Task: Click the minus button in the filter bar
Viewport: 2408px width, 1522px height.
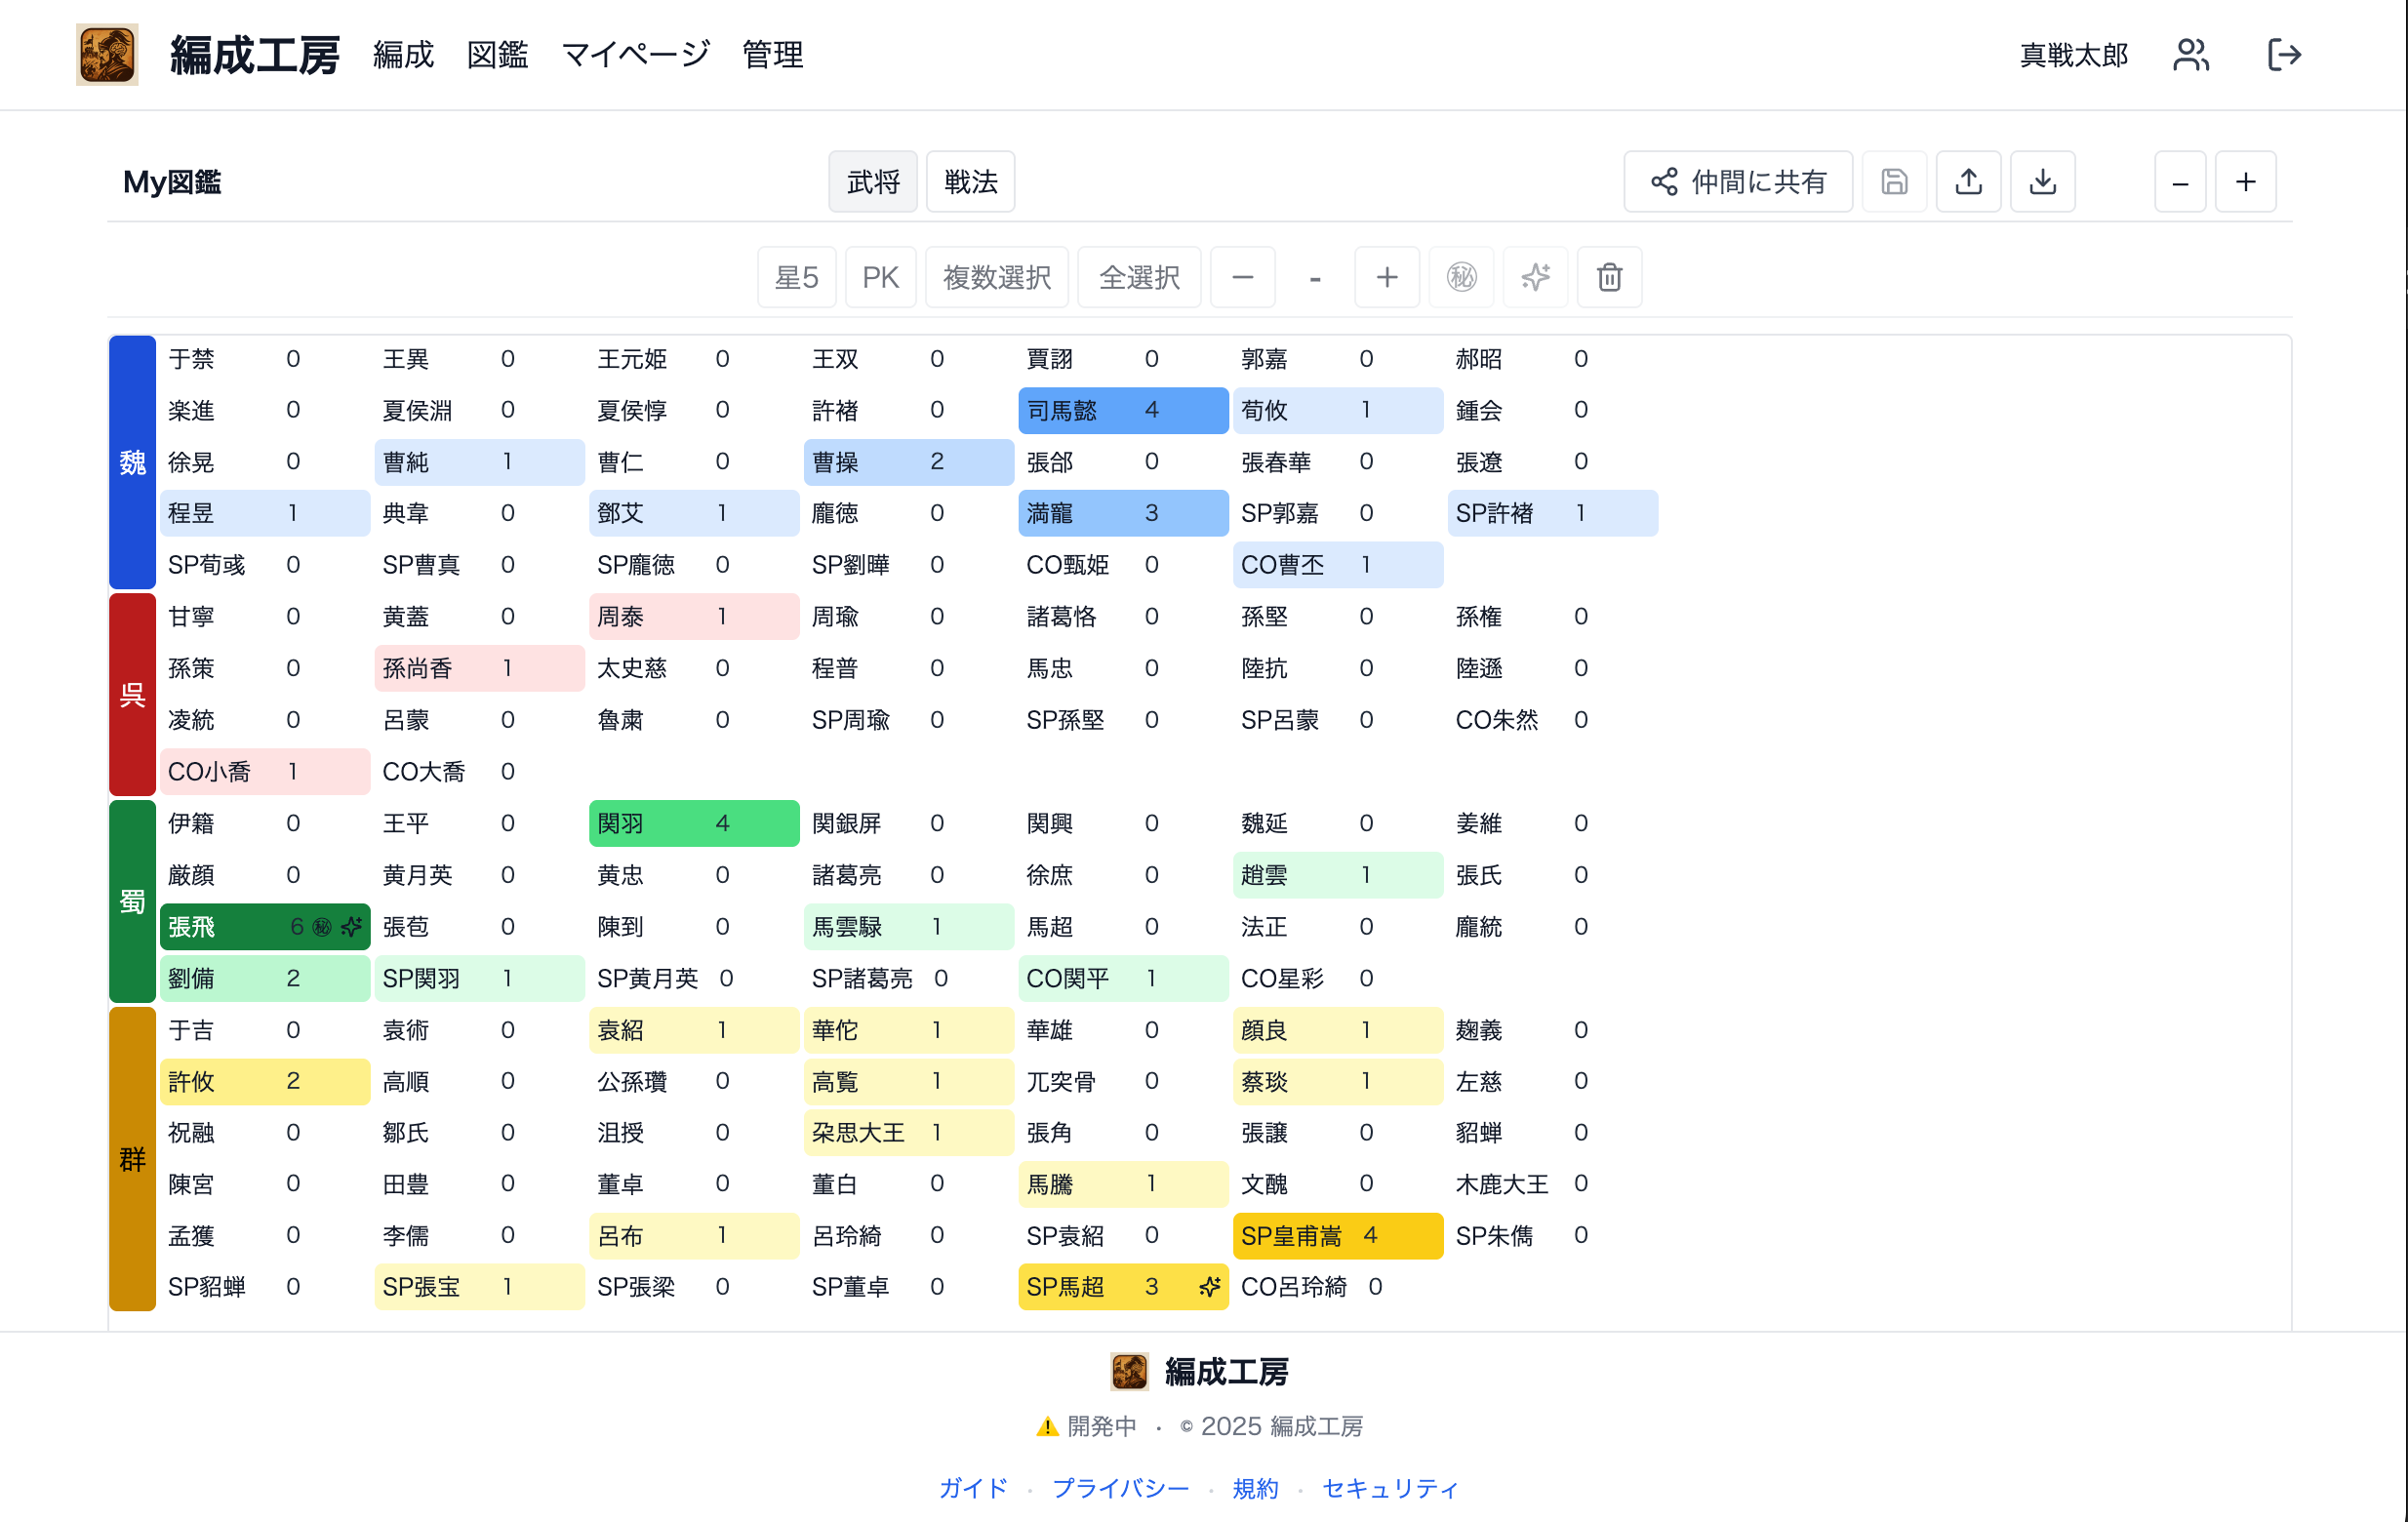Action: point(1242,277)
